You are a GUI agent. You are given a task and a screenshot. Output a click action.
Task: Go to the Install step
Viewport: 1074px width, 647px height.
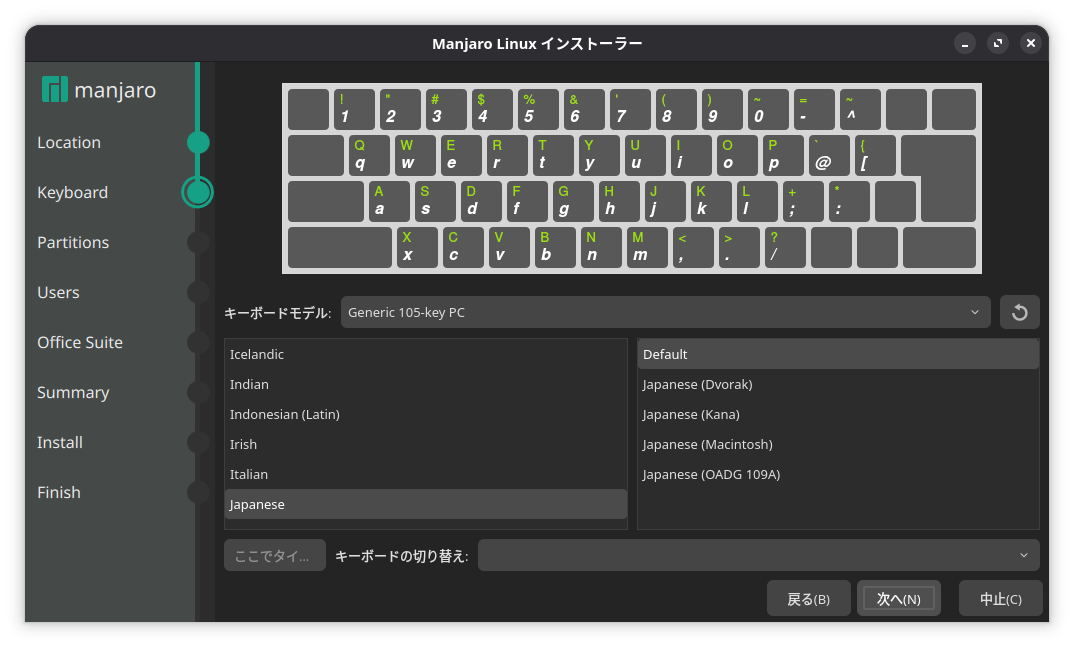pyautogui.click(x=60, y=442)
